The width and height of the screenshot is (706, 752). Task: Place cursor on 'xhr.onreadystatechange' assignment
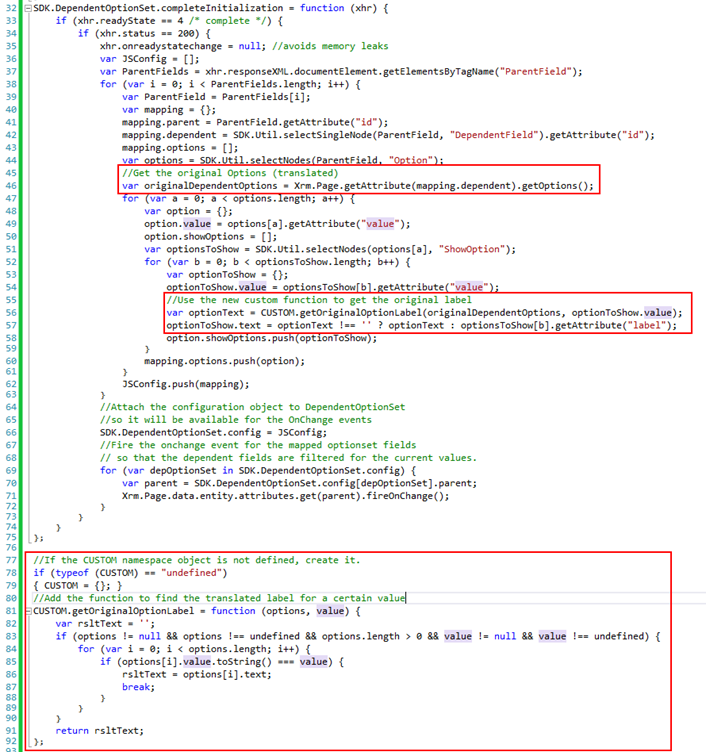pos(161,47)
